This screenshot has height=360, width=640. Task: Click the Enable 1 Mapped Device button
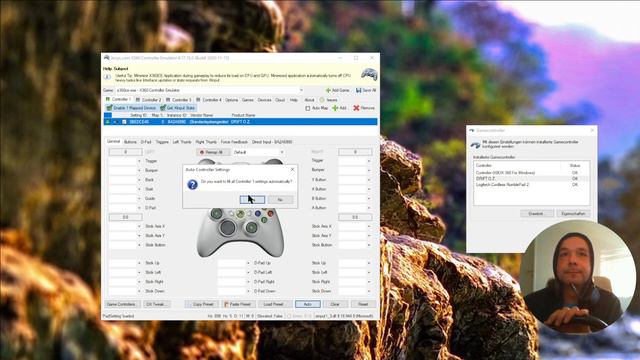tap(131, 108)
